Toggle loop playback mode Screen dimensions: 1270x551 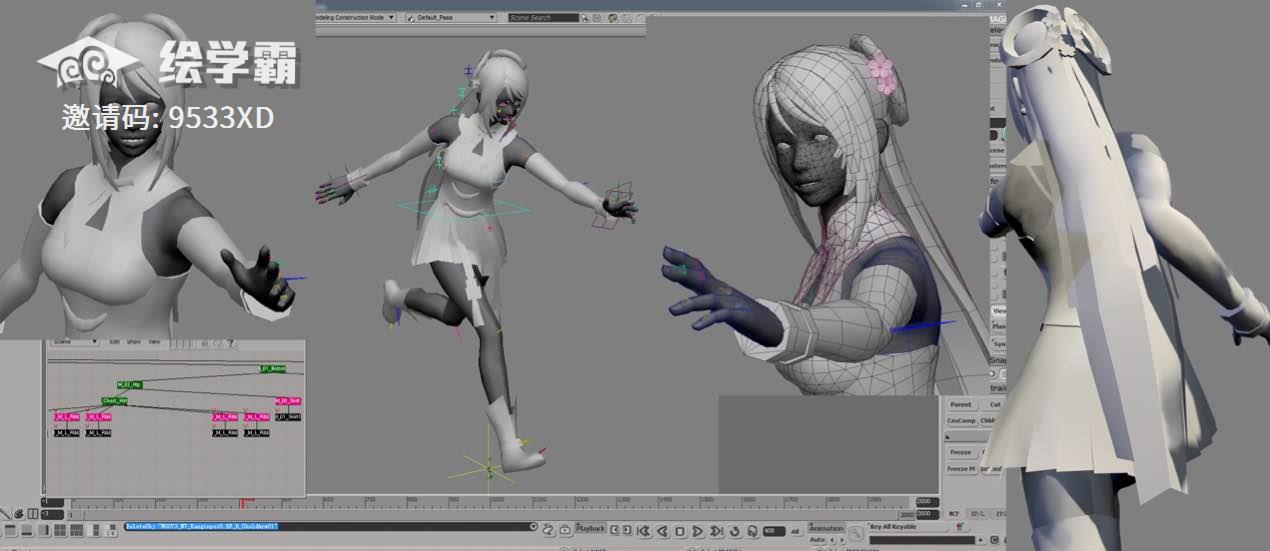(x=735, y=531)
